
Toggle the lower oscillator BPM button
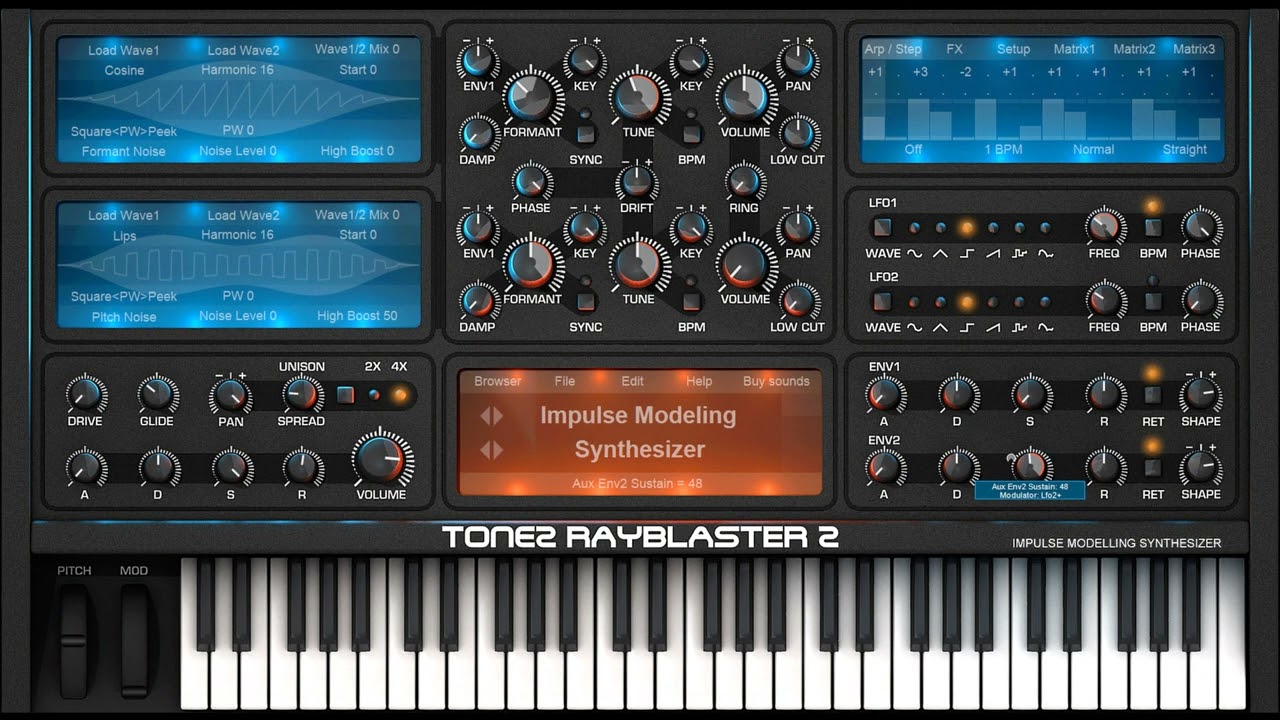click(691, 300)
